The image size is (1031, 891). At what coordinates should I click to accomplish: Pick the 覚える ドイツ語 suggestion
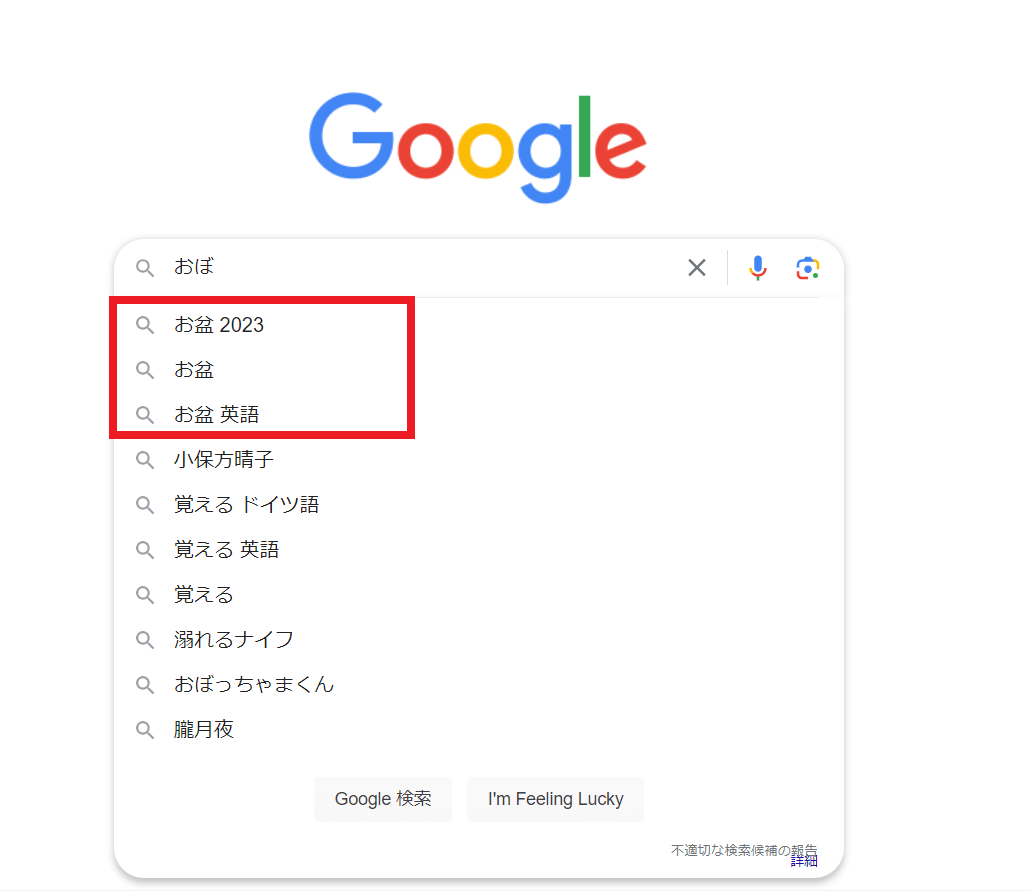click(x=246, y=505)
